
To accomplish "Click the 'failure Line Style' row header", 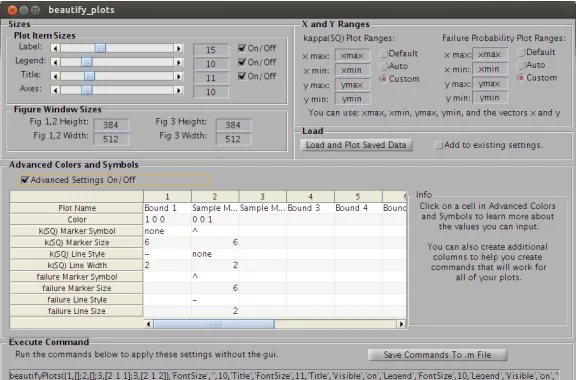I will tap(77, 300).
